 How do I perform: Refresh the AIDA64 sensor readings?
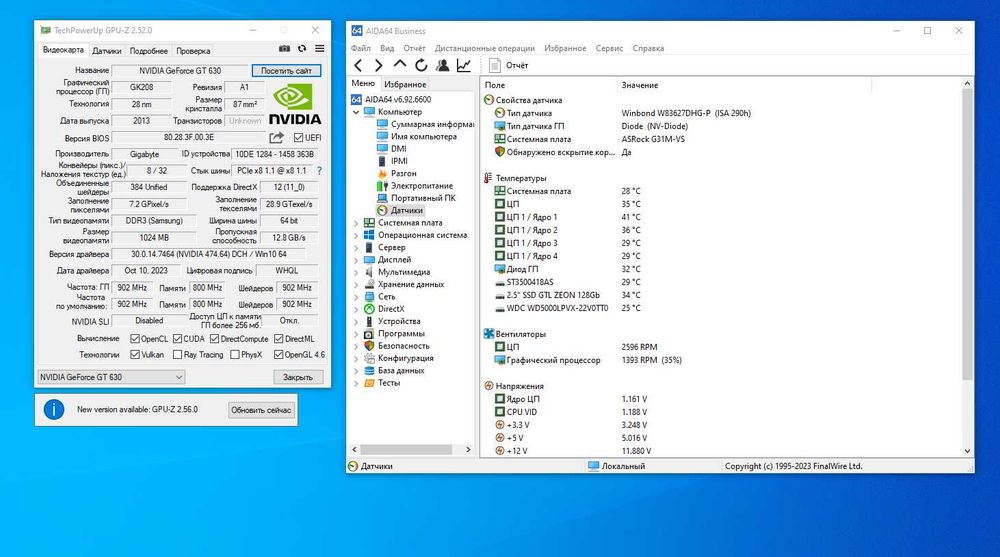[421, 65]
